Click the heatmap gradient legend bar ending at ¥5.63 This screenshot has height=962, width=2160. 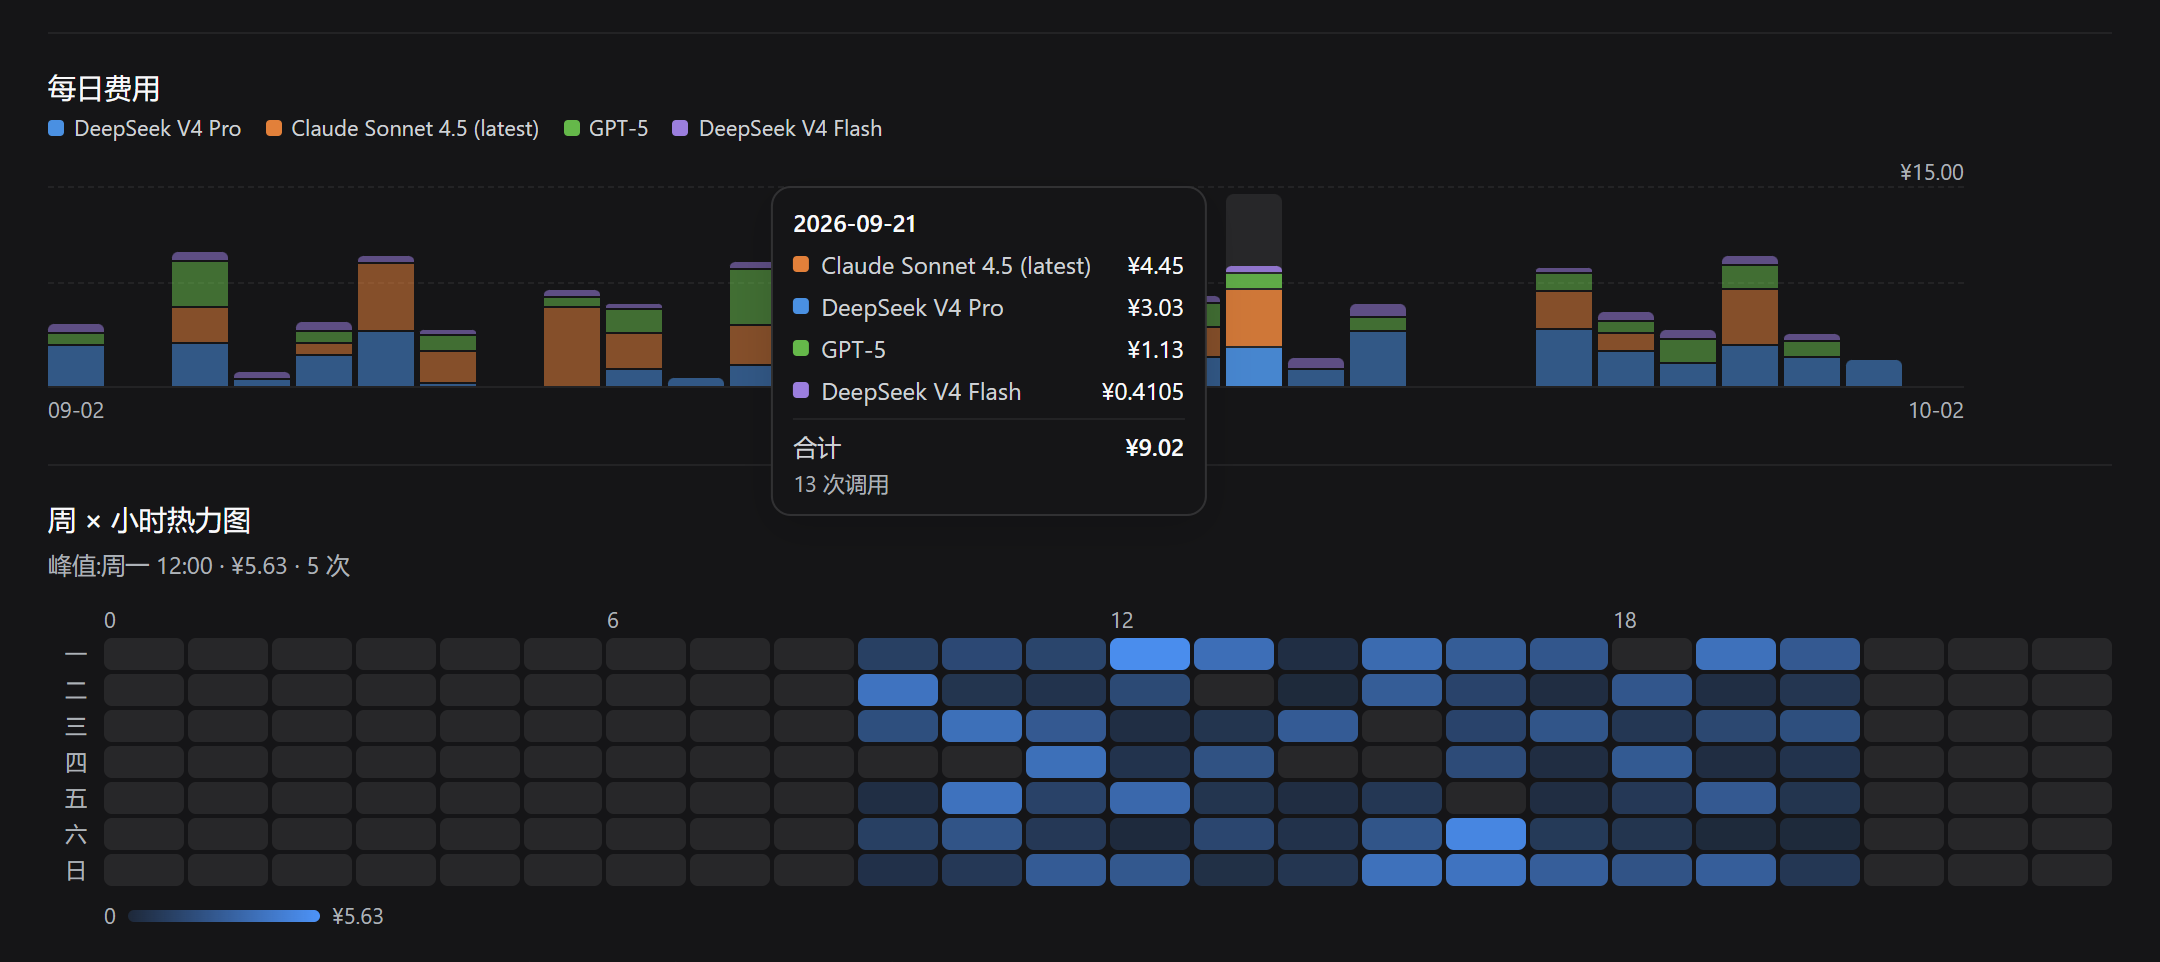click(x=224, y=916)
